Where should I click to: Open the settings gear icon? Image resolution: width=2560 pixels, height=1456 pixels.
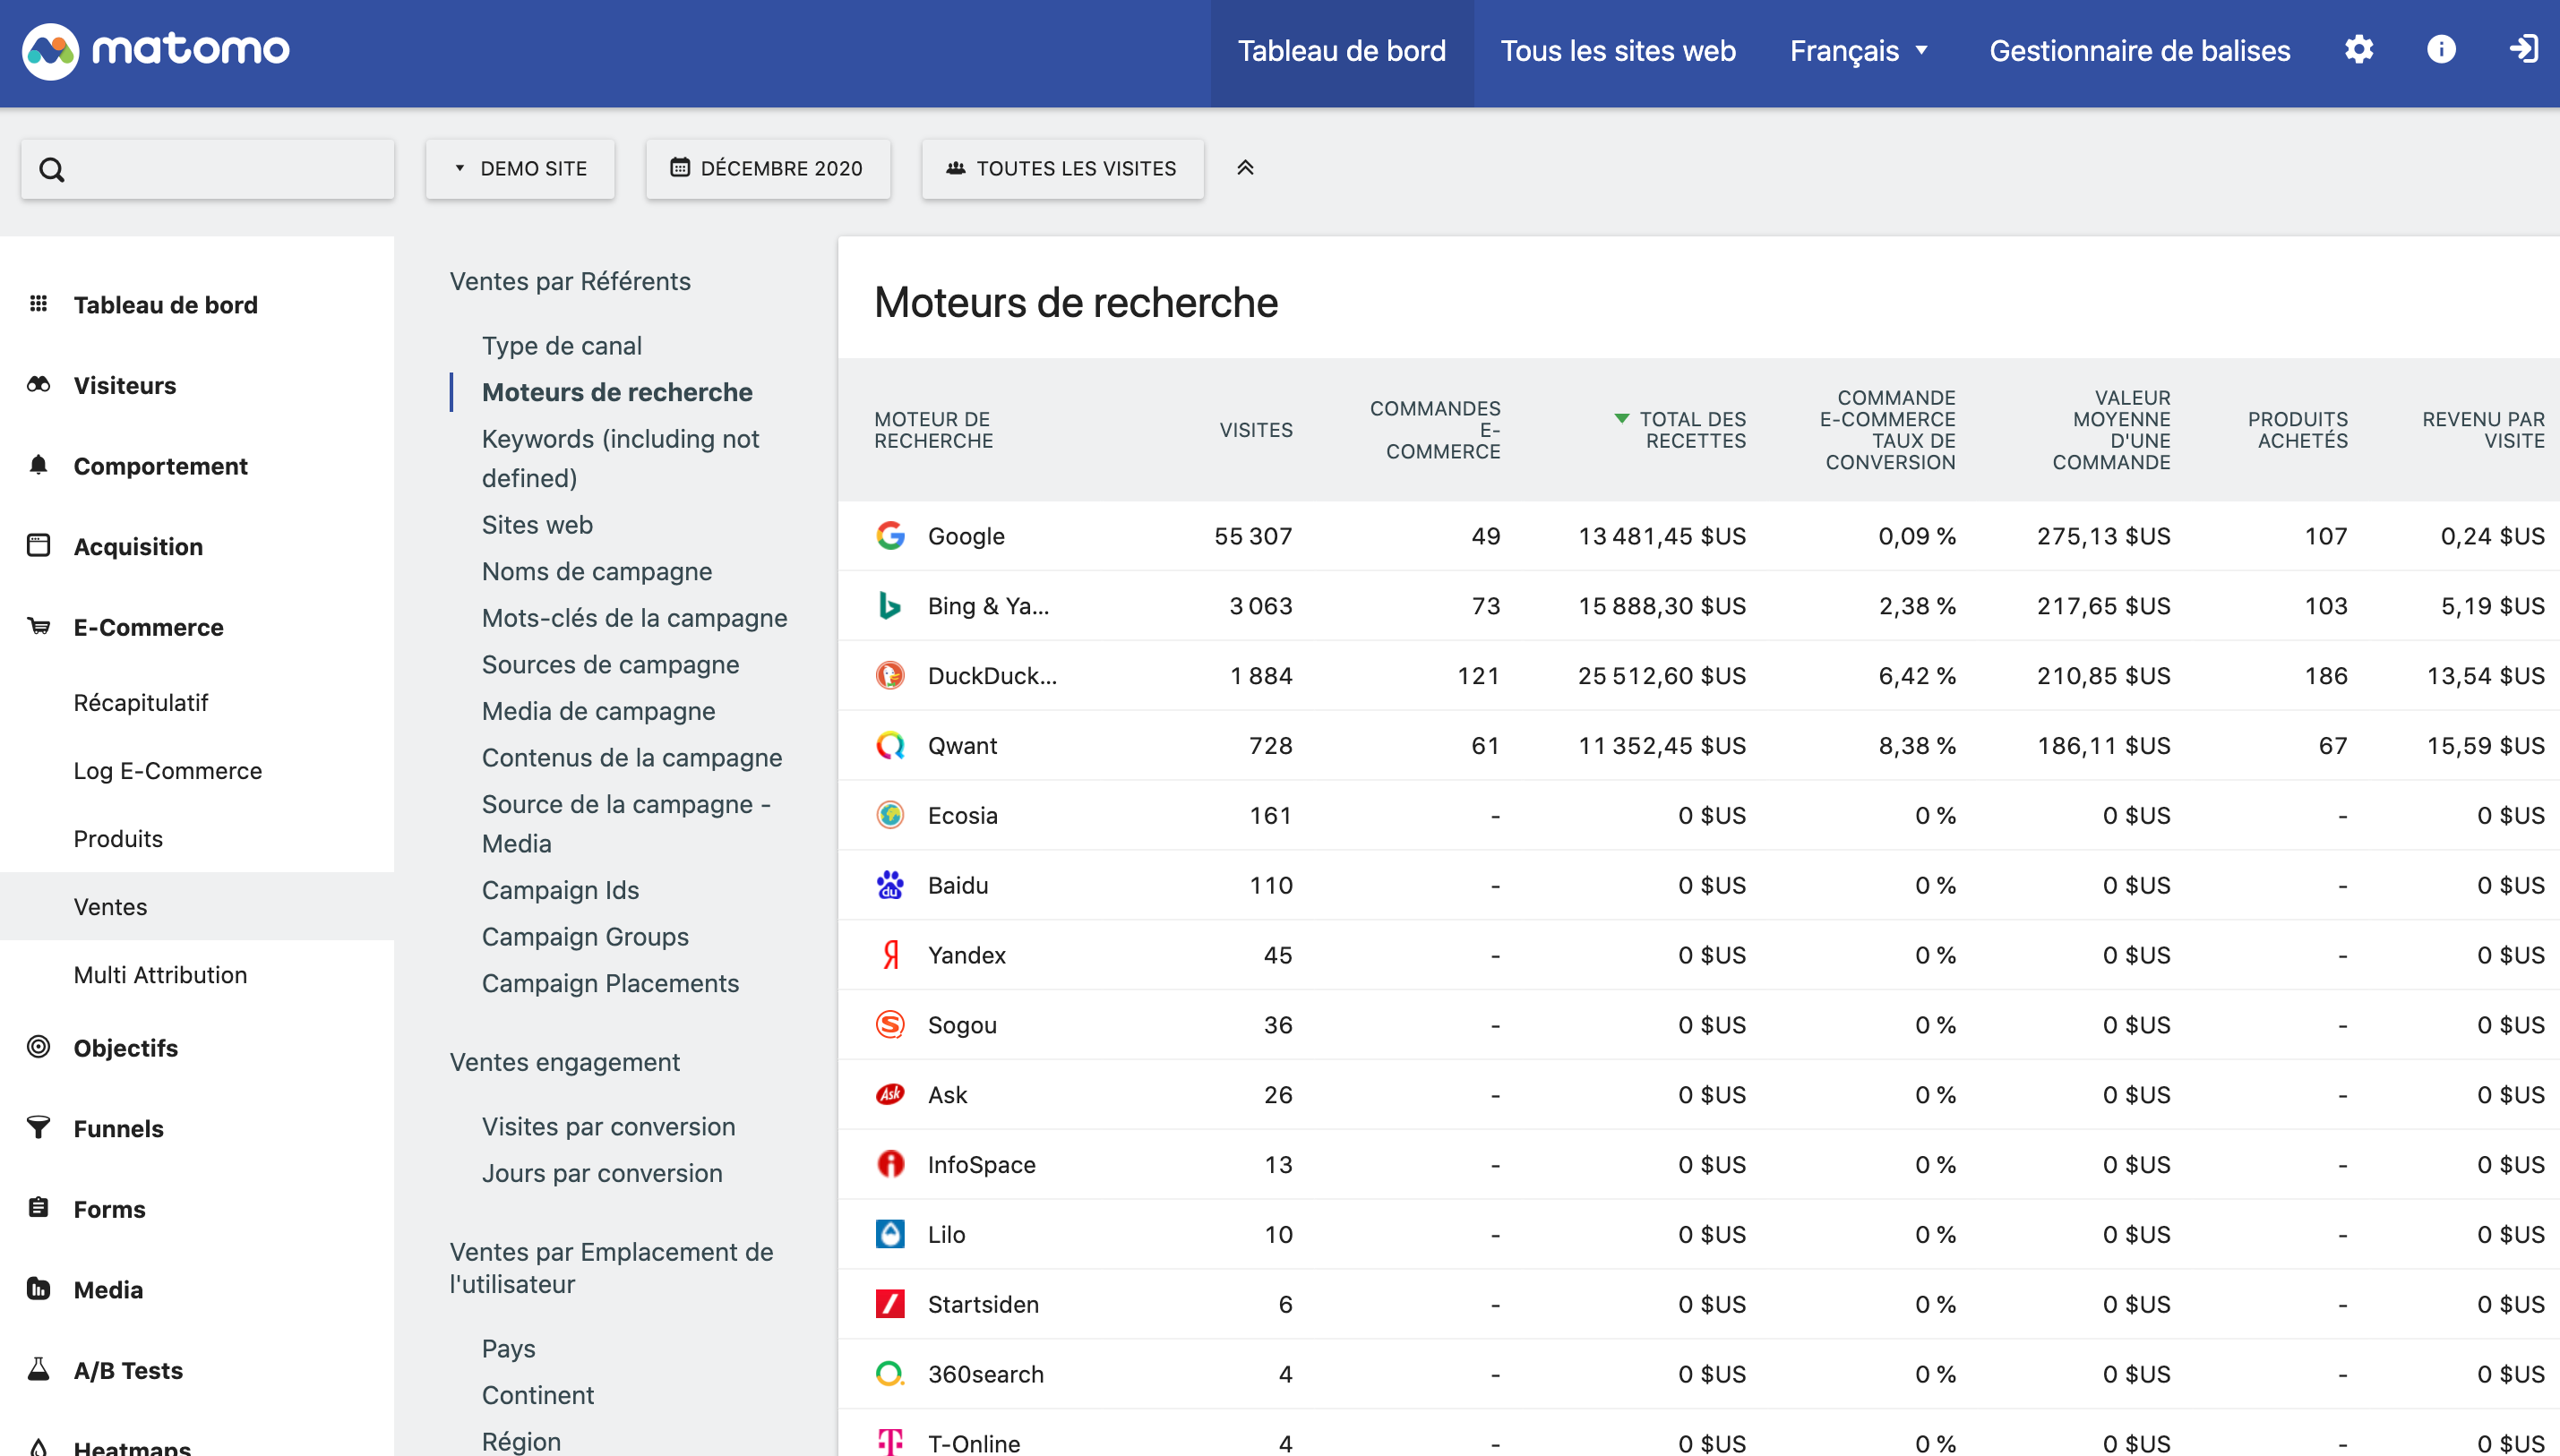click(2358, 49)
